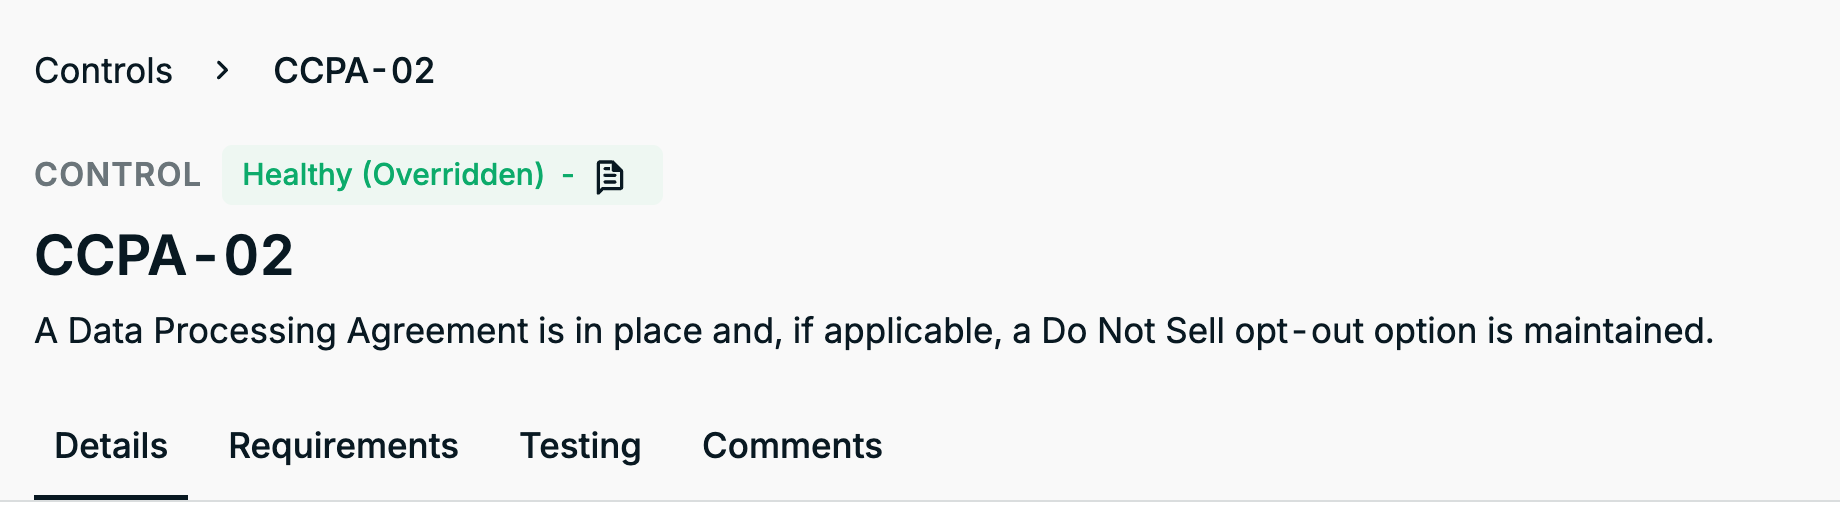
Task: Click the dash inside the status badge
Action: [x=568, y=176]
